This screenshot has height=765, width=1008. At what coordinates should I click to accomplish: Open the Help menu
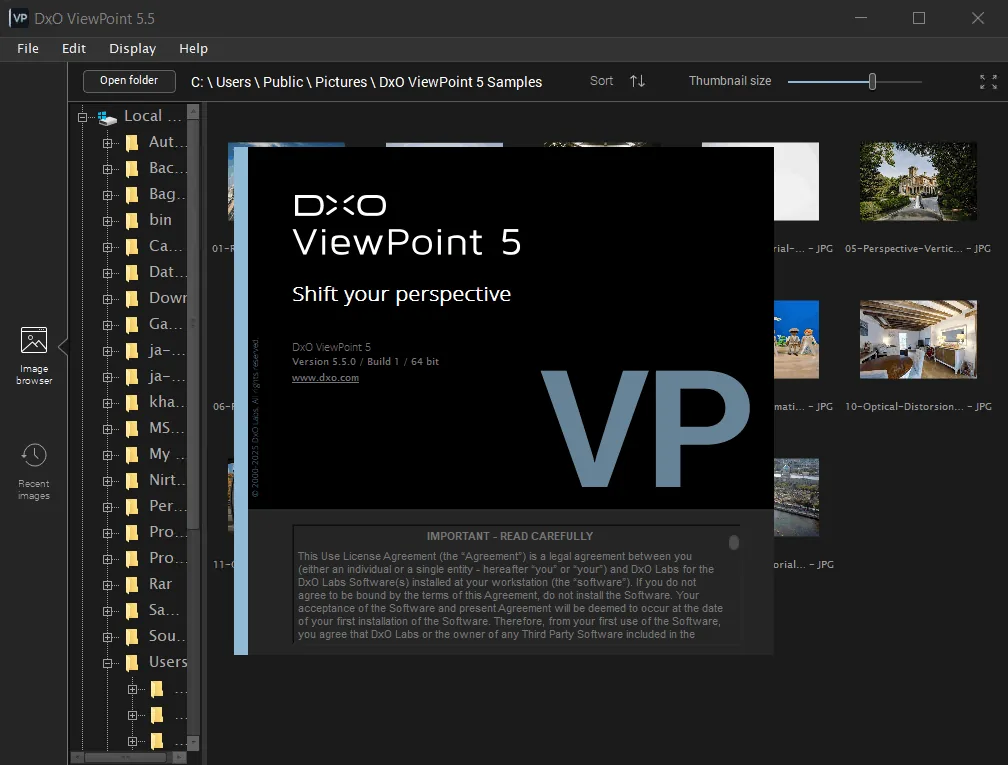[x=194, y=49]
